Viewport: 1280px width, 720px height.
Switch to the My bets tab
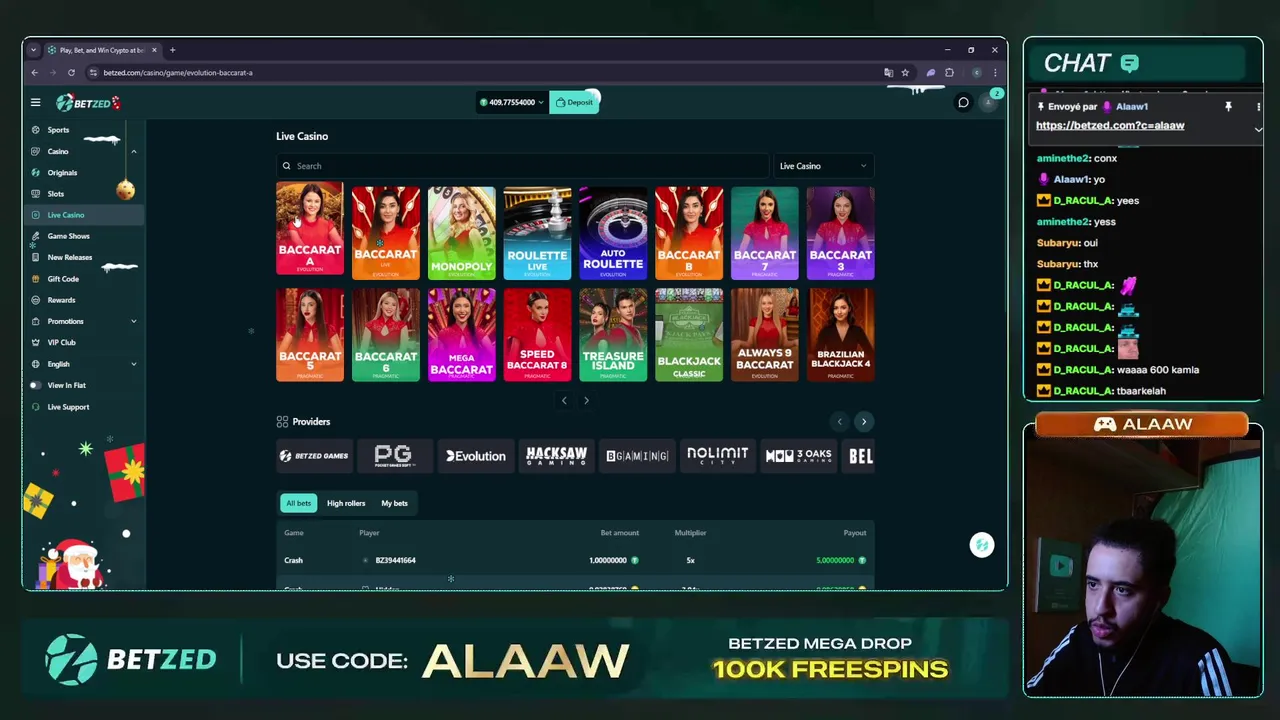(x=394, y=503)
